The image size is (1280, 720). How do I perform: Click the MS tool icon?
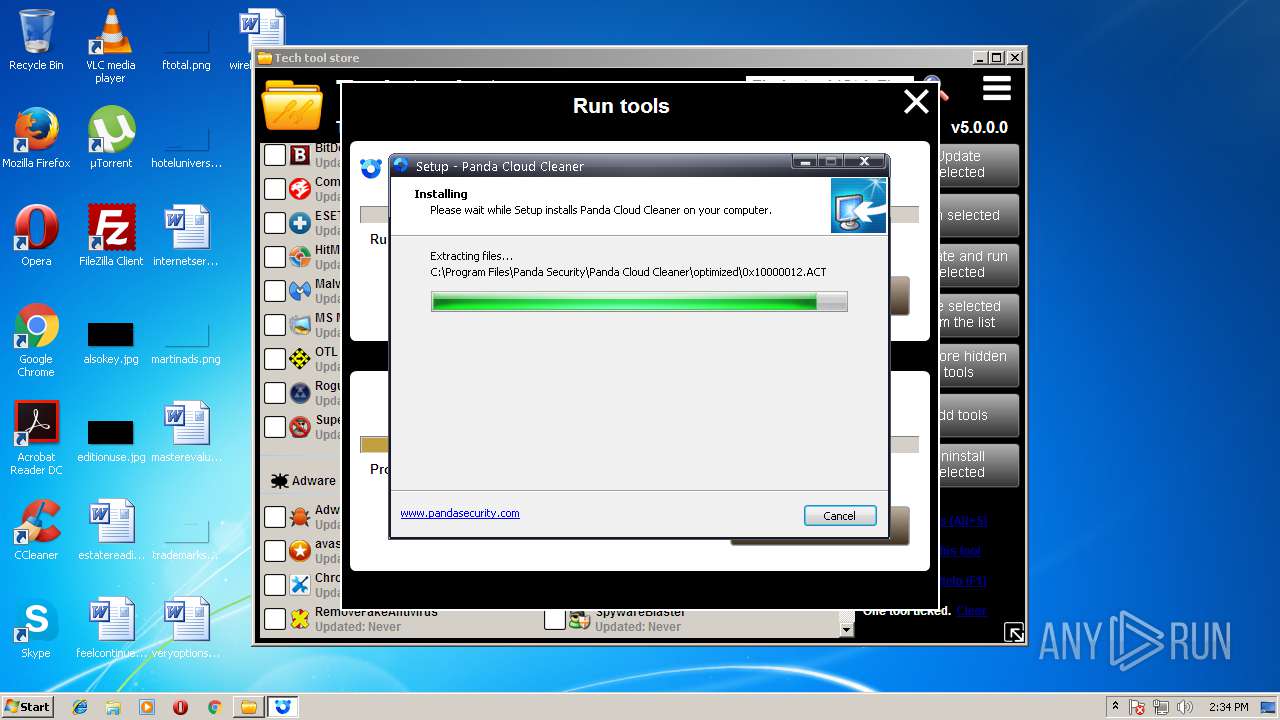click(x=300, y=325)
